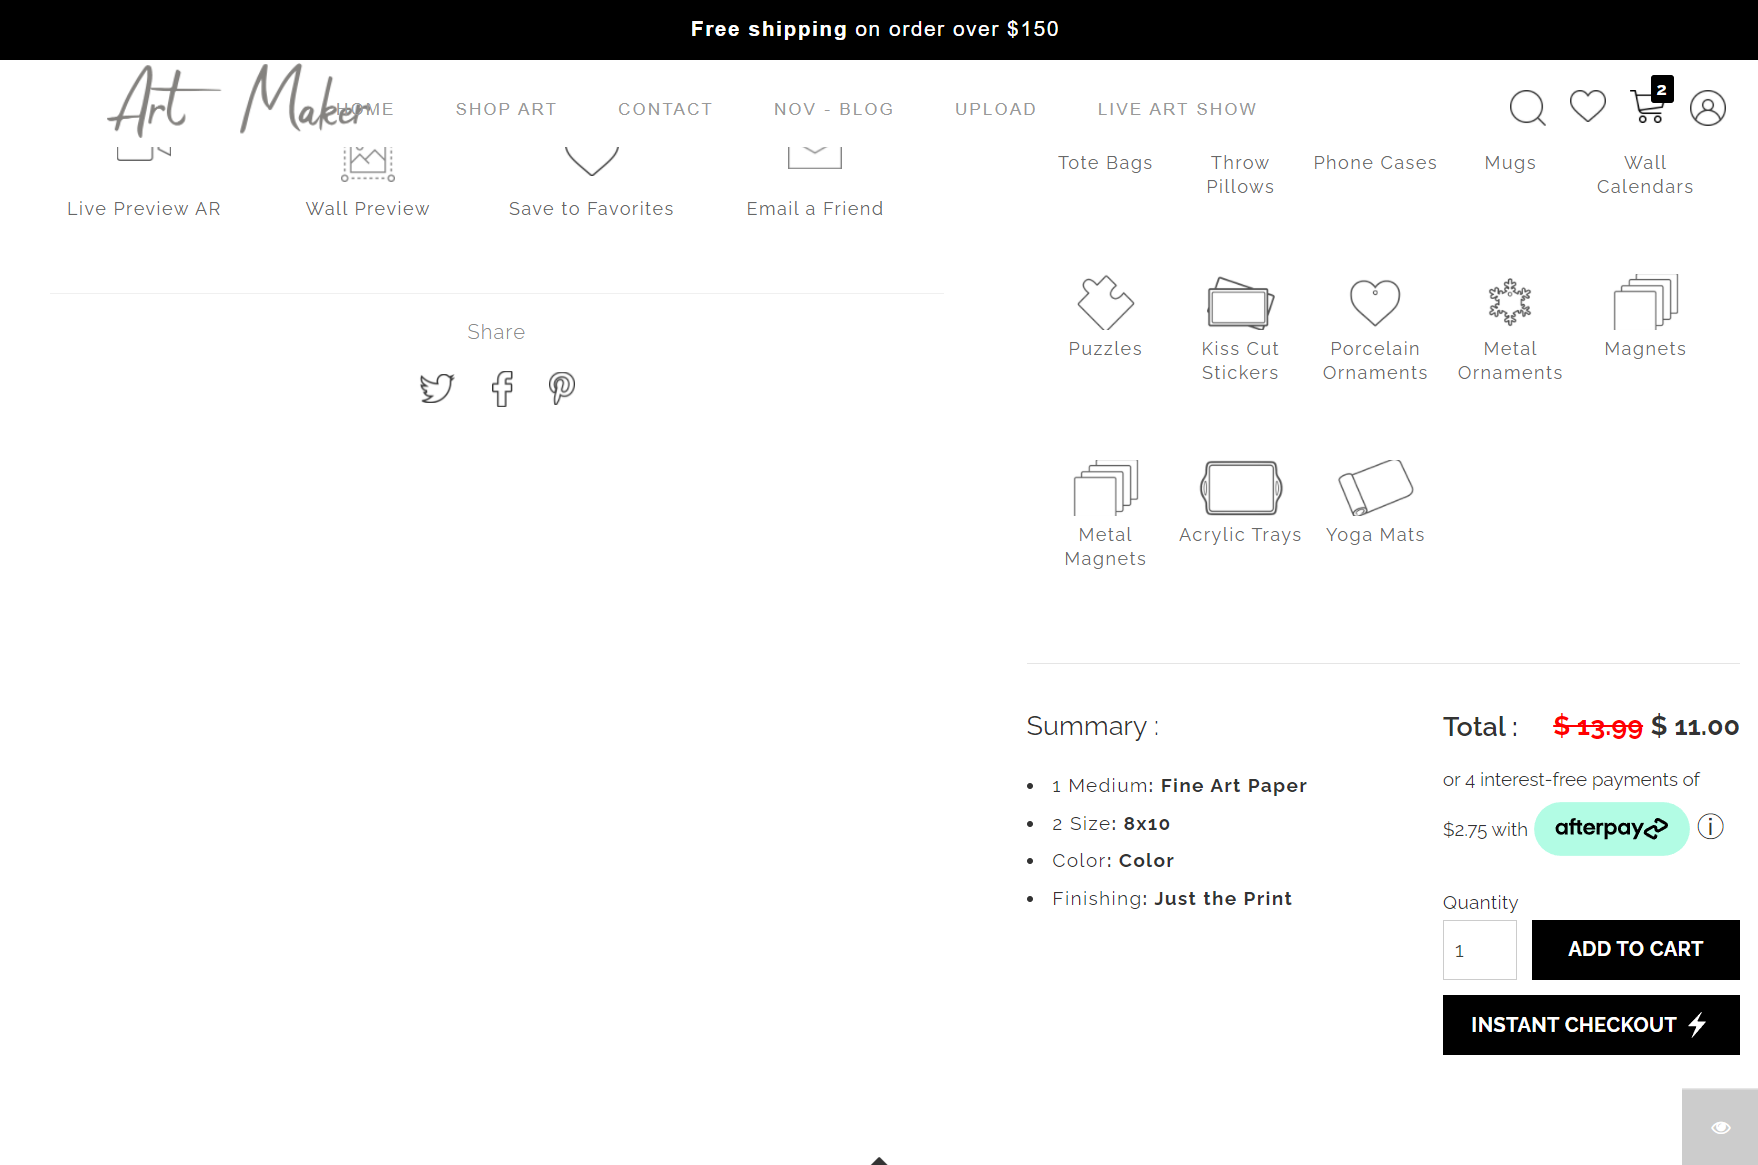The width and height of the screenshot is (1758, 1165).
Task: Open the search icon in the header
Action: coord(1527,108)
